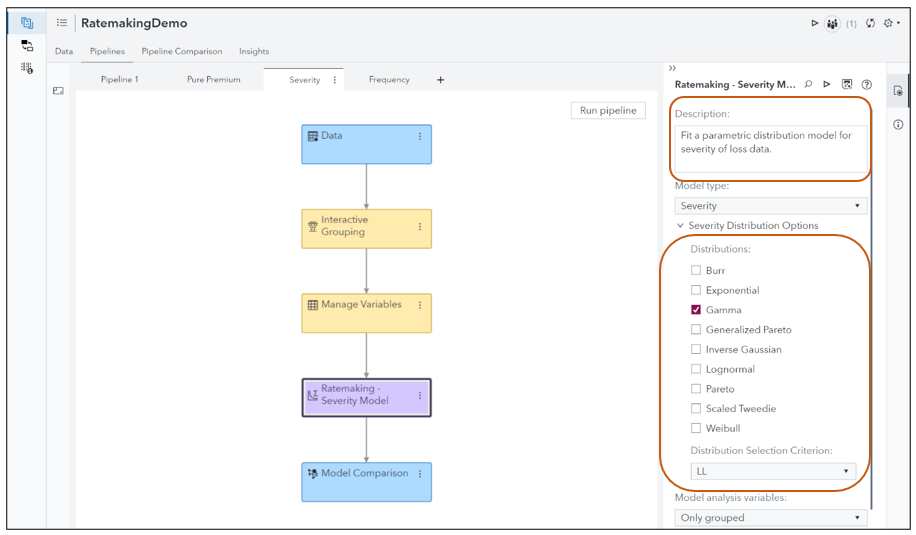
Task: Click the search icon in properties panel
Action: tap(808, 85)
